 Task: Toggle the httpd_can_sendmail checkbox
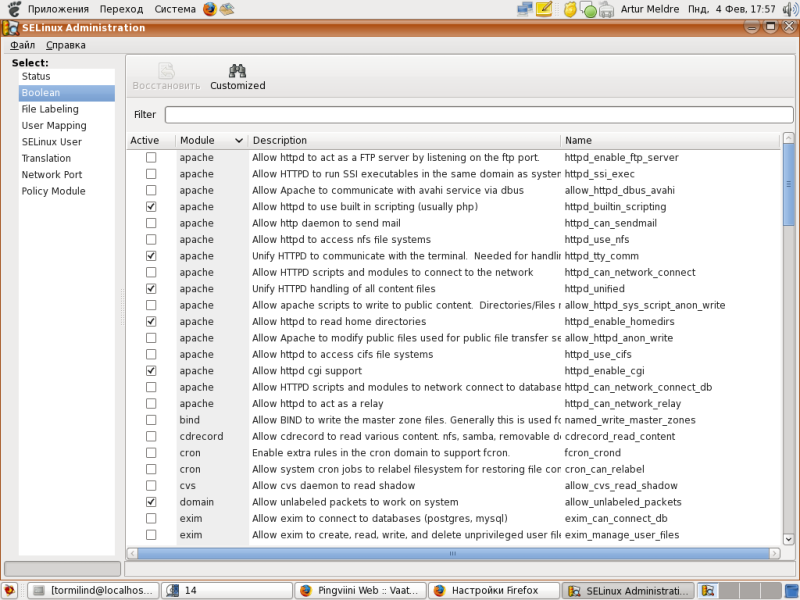click(x=151, y=223)
